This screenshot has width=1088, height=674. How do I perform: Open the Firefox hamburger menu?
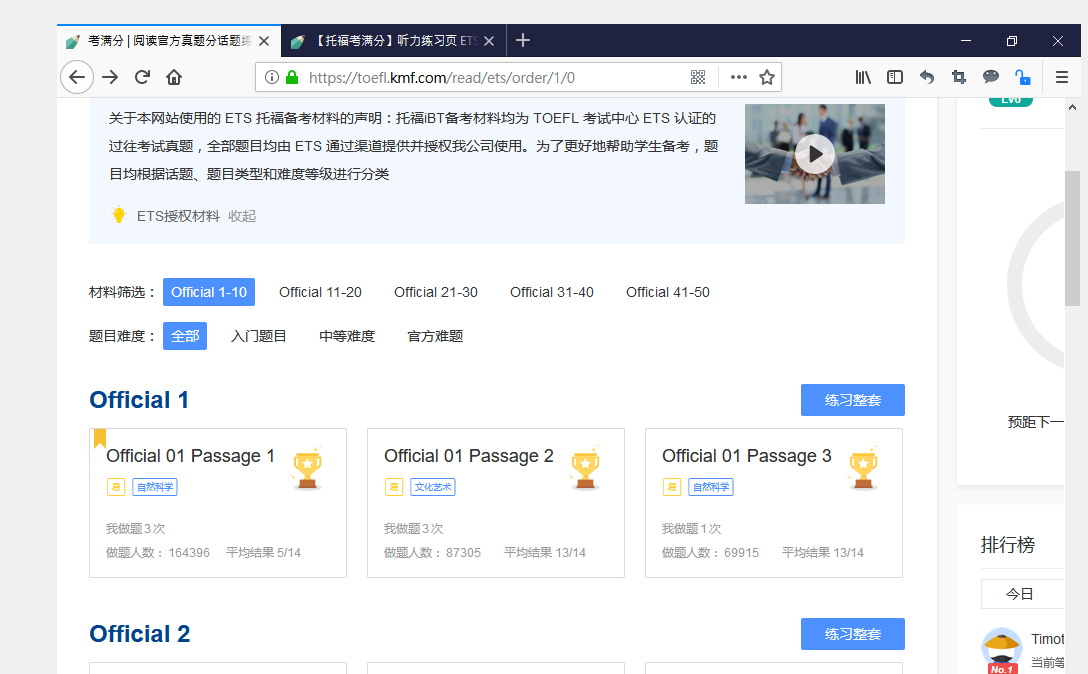click(1062, 77)
